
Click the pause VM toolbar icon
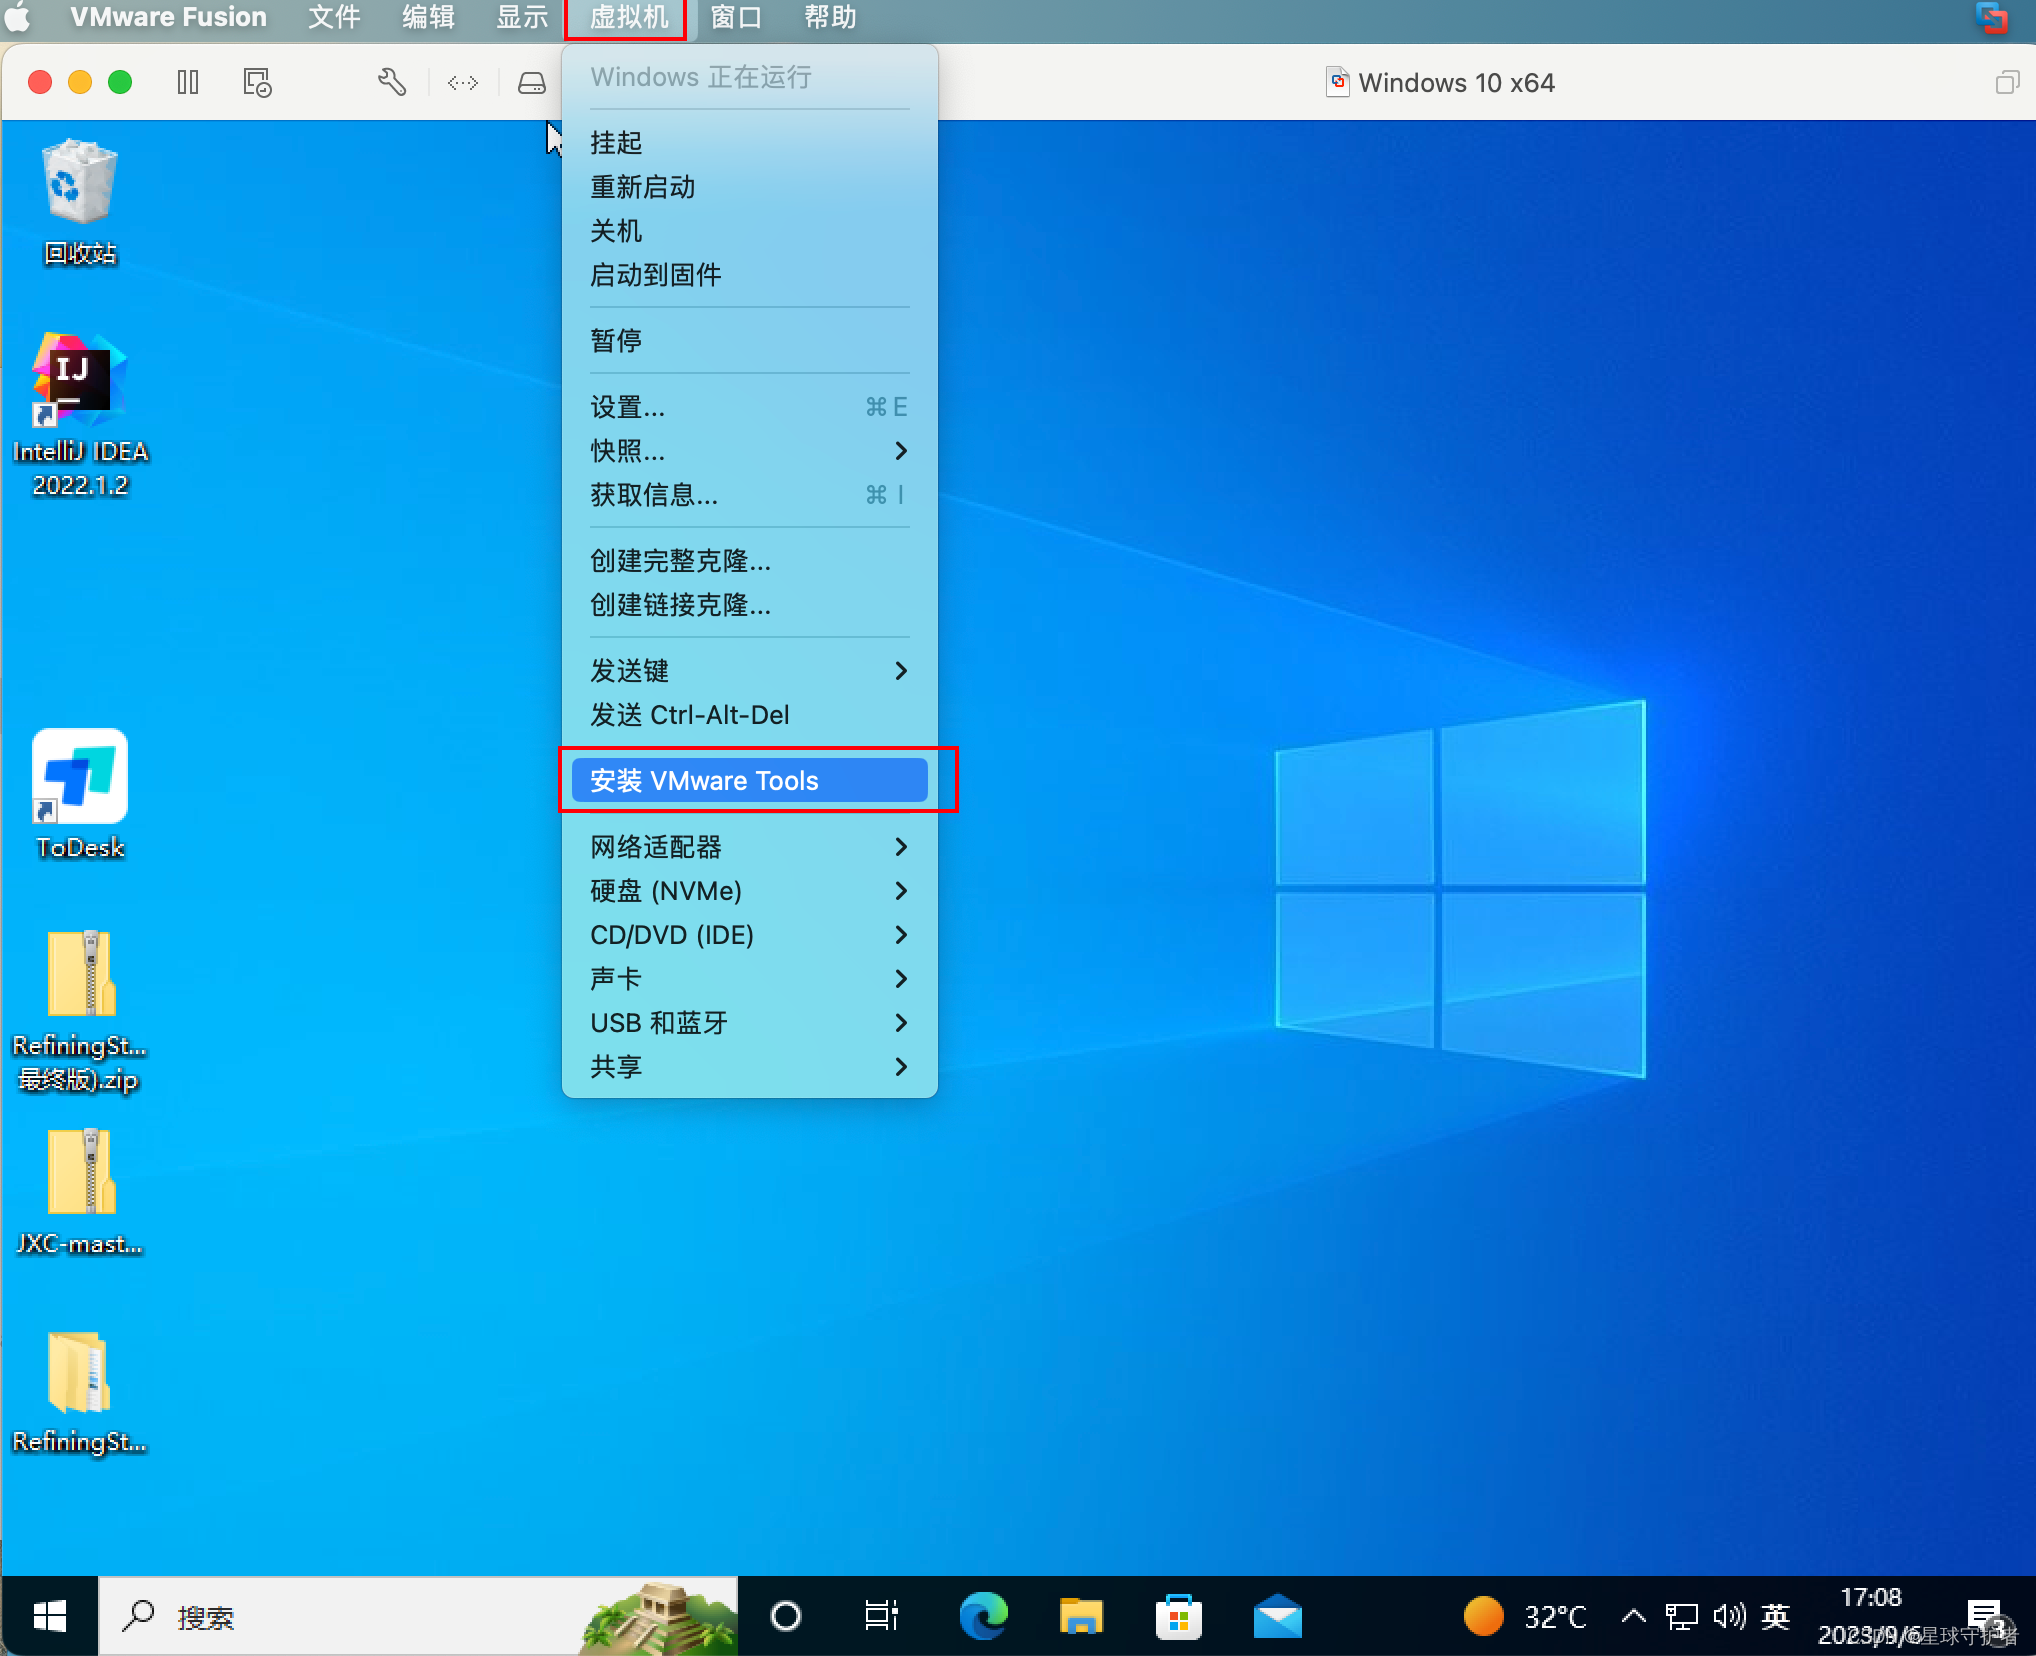click(188, 82)
